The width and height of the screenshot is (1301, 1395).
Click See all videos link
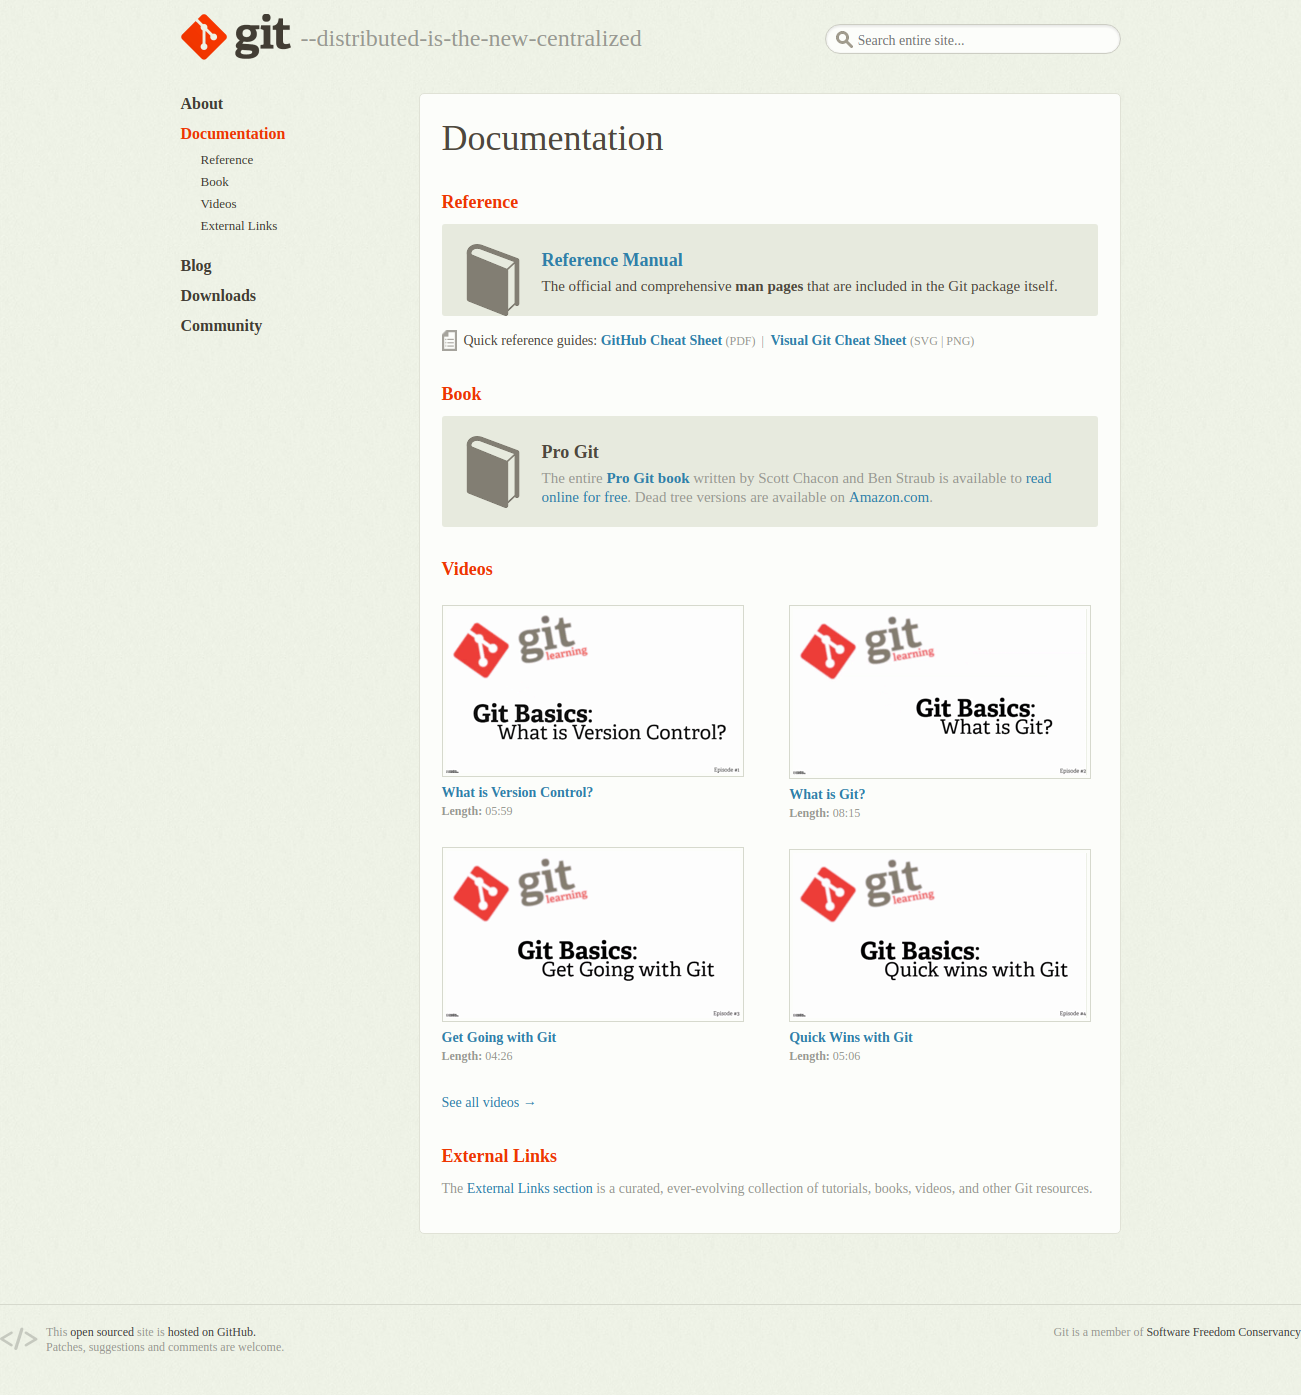489,1103
